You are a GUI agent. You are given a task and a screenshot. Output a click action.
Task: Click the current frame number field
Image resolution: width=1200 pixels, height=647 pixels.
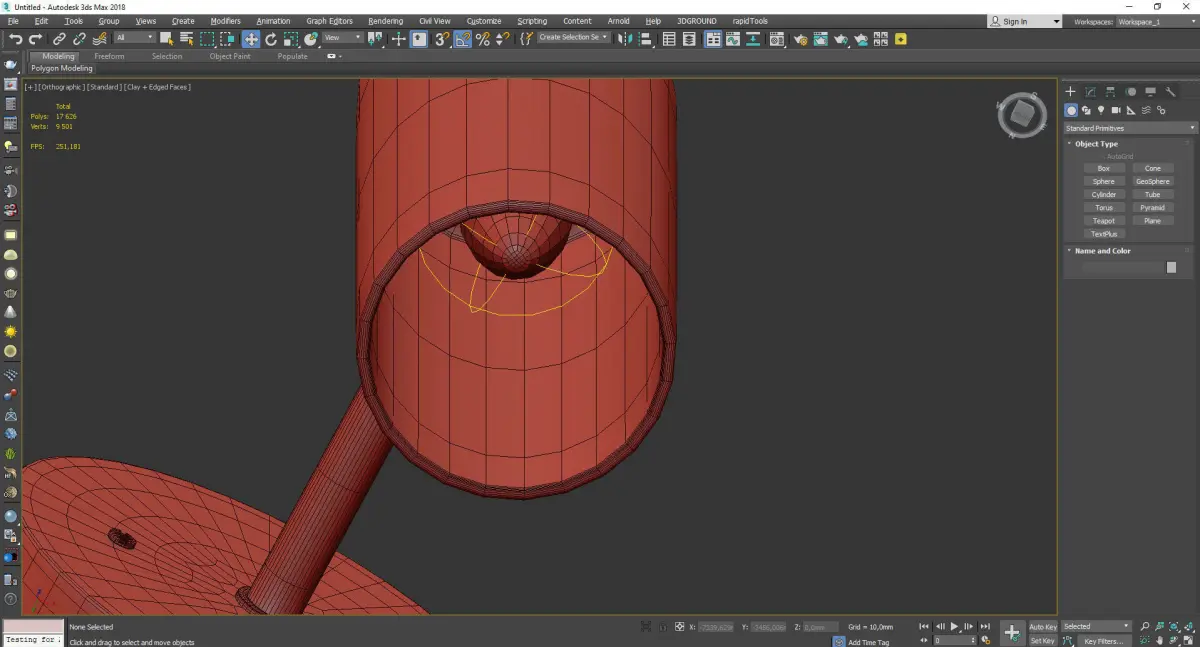pos(954,640)
